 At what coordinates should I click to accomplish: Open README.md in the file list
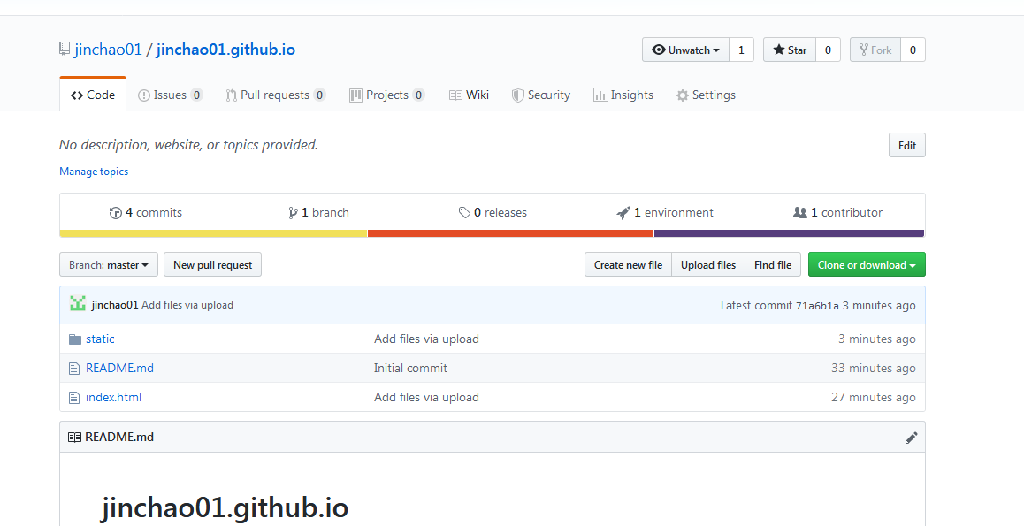[120, 368]
